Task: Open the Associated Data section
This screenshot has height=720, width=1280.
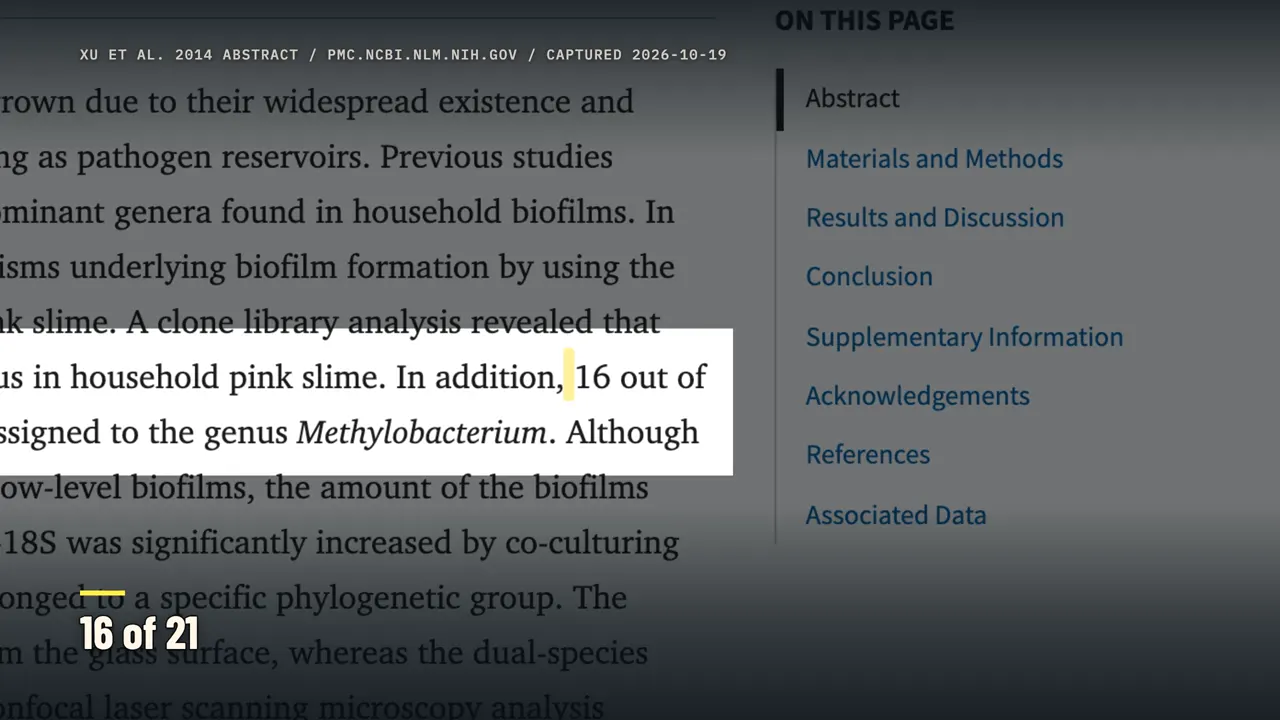Action: tap(896, 515)
